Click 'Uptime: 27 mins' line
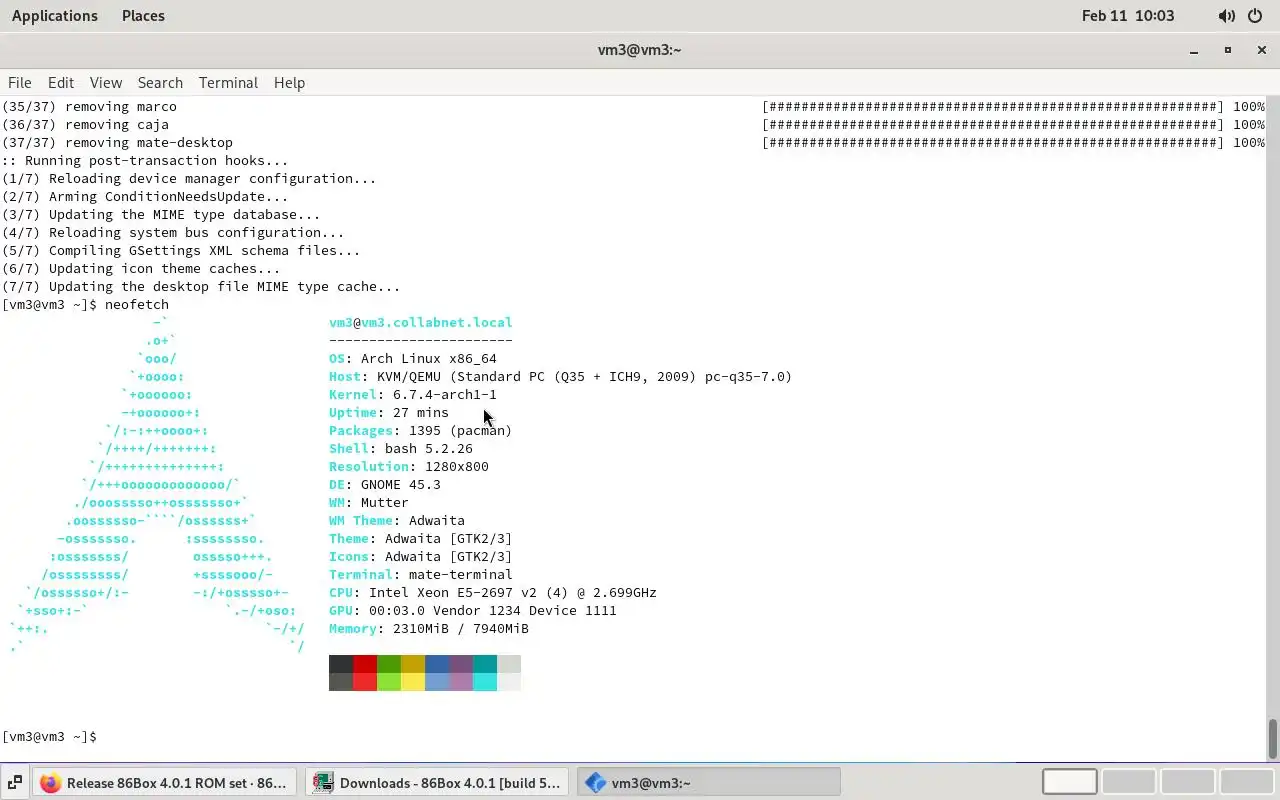Viewport: 1280px width, 800px height. [389, 413]
